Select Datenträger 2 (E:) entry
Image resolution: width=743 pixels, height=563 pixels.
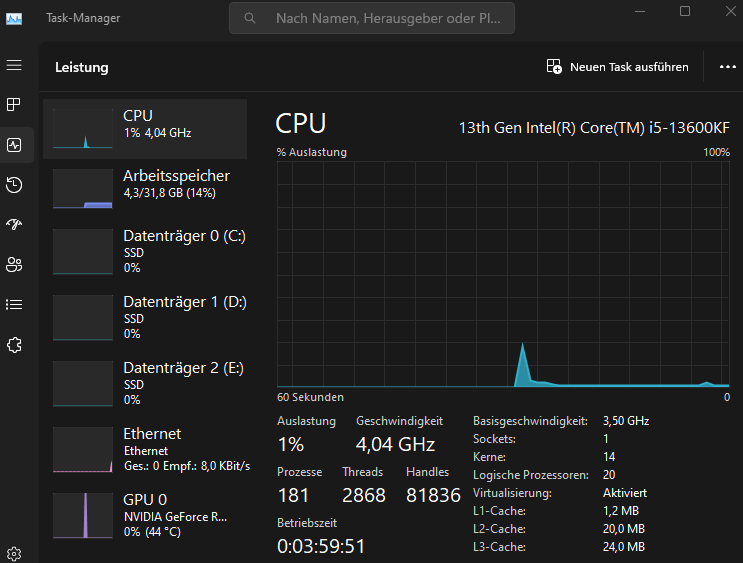pos(145,383)
